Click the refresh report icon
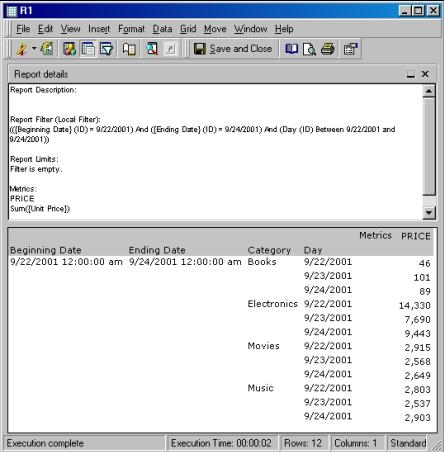The height and width of the screenshot is (452, 444). point(47,49)
